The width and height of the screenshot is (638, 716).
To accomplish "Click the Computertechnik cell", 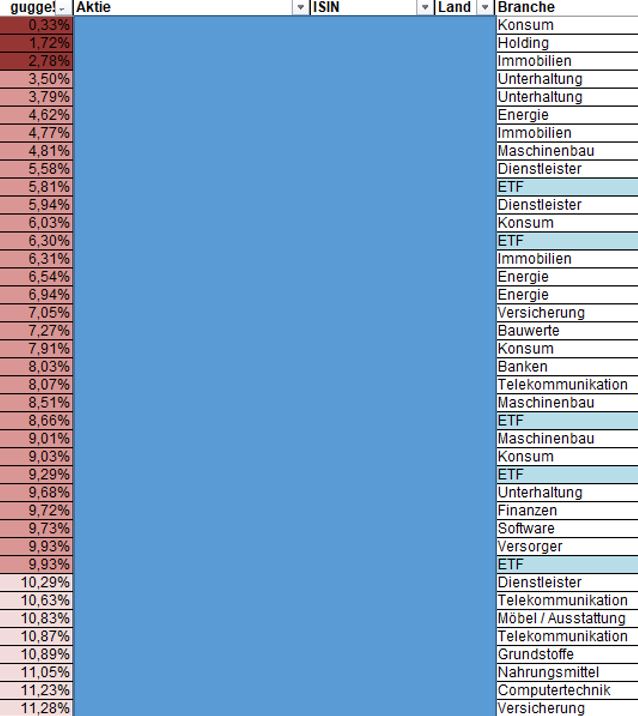I will coord(567,690).
